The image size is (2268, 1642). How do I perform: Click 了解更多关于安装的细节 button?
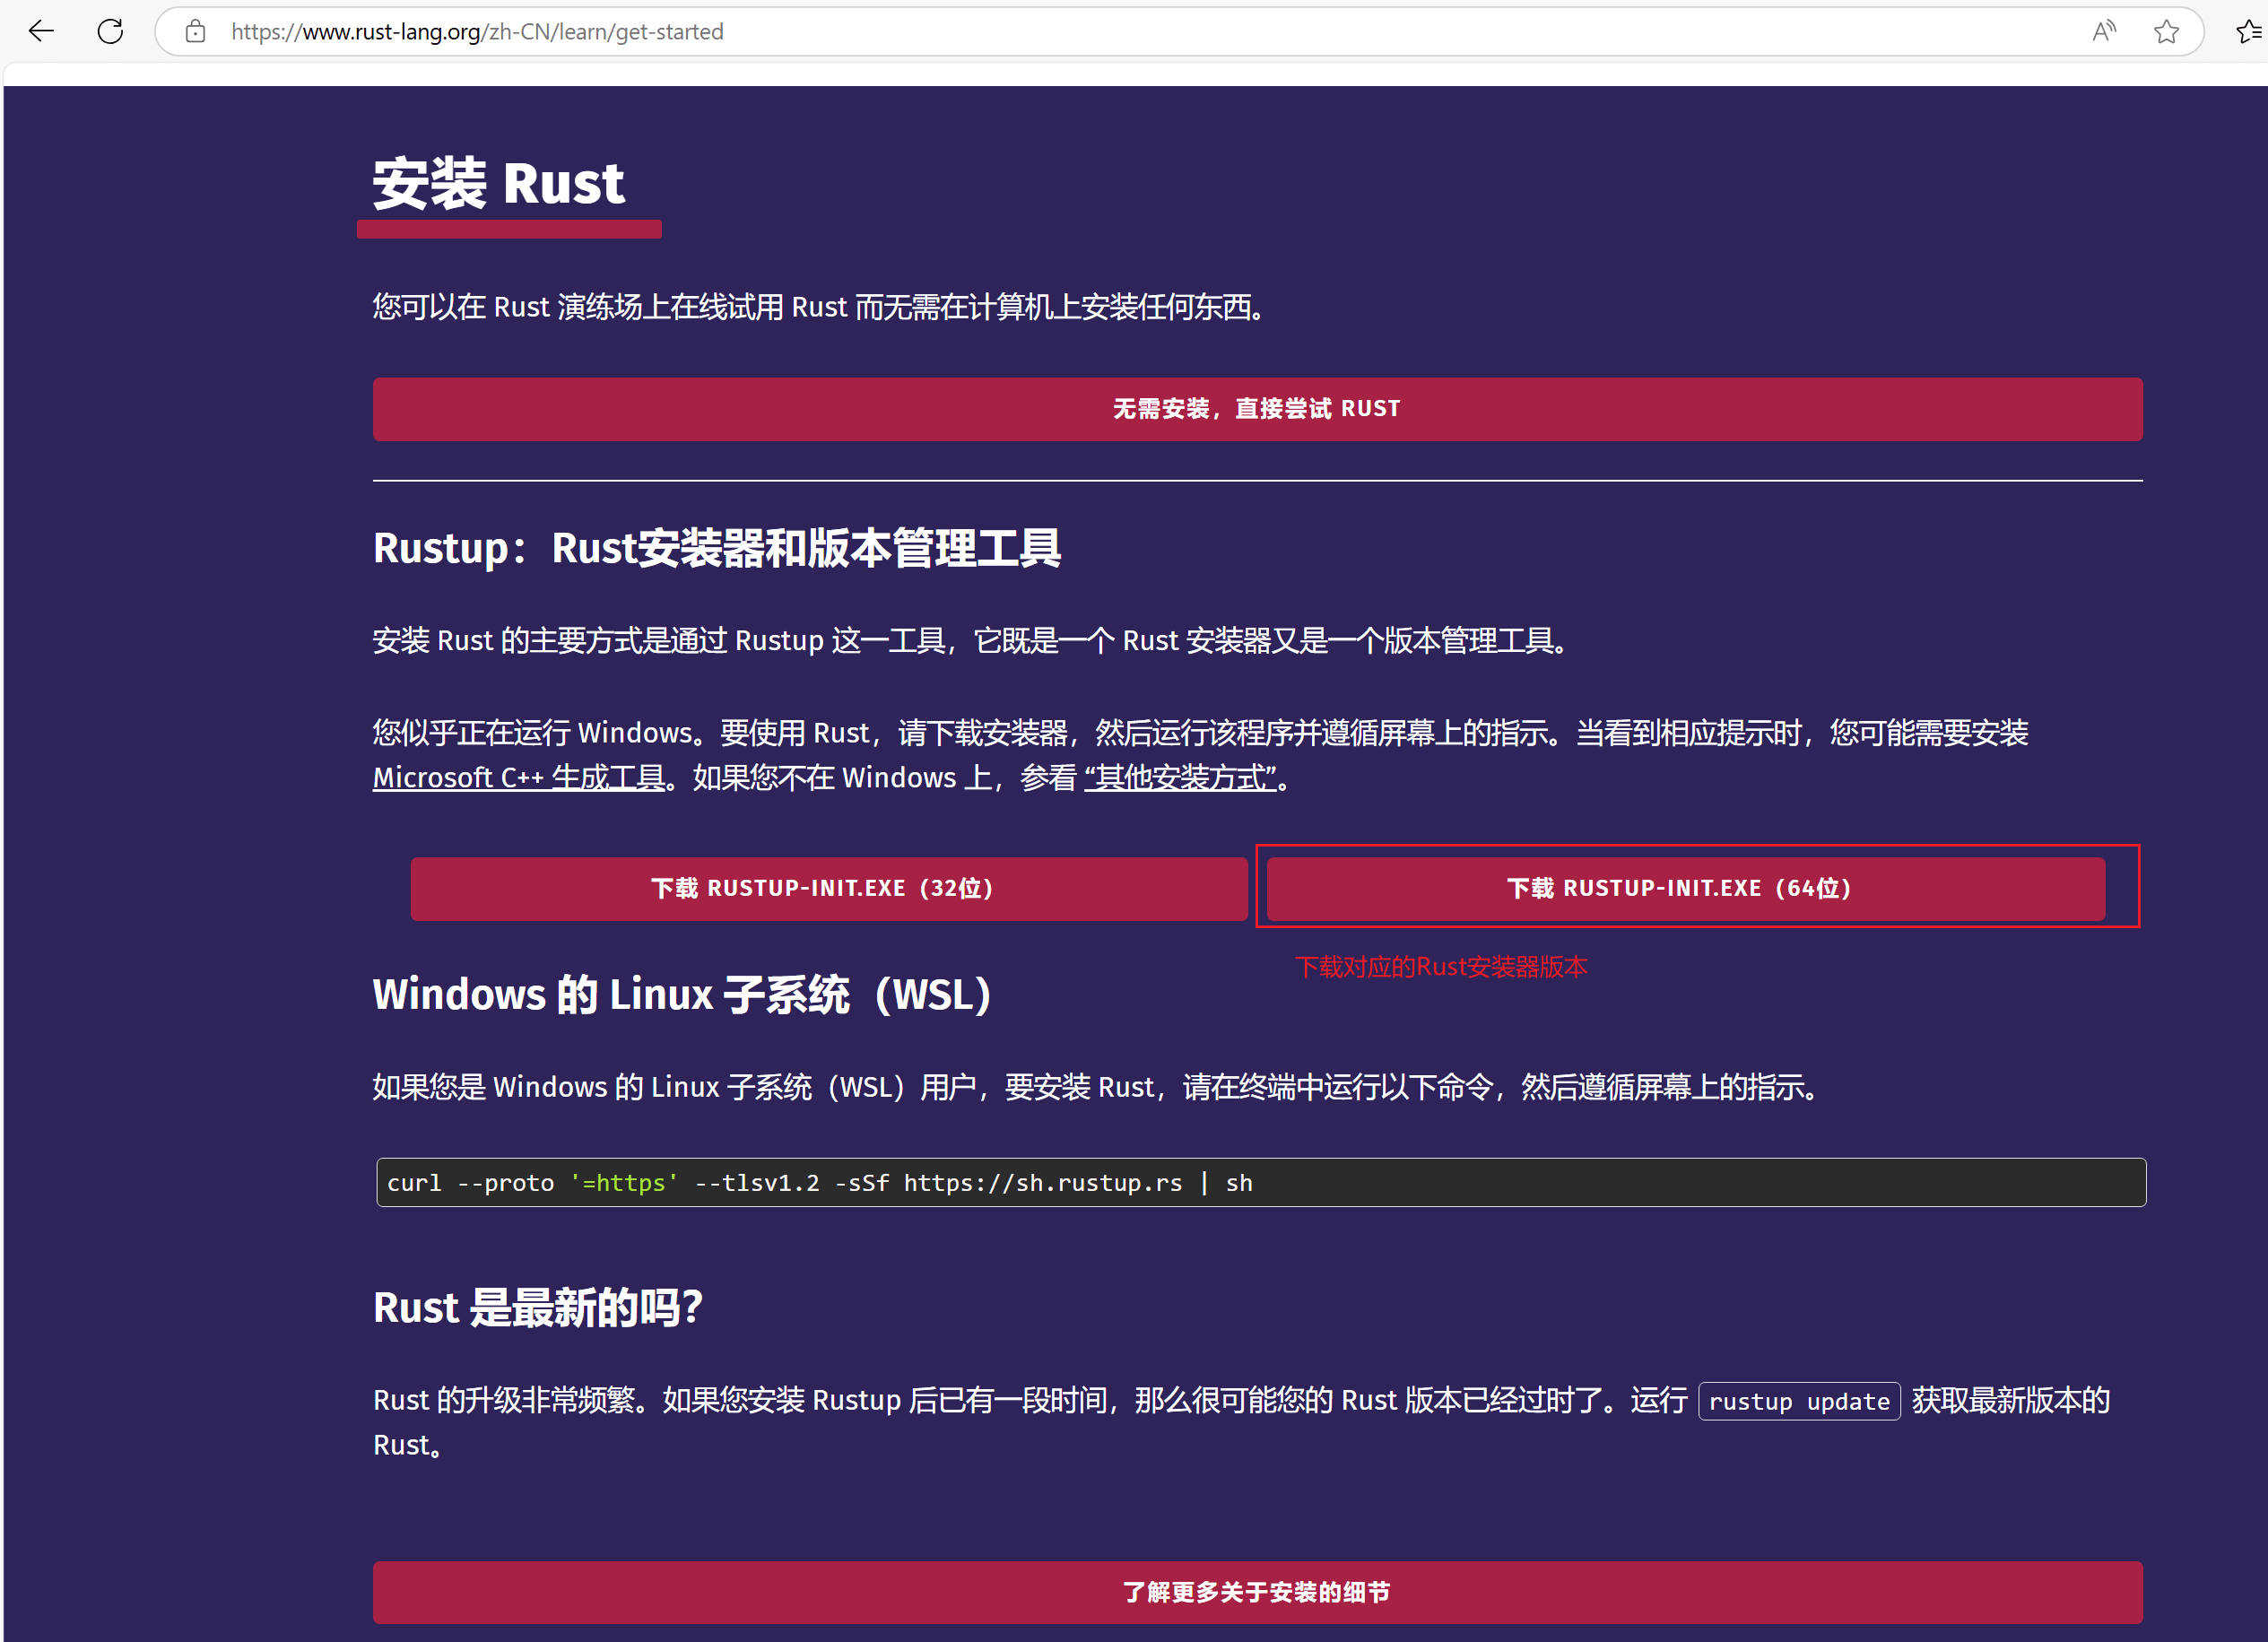(x=1257, y=1592)
